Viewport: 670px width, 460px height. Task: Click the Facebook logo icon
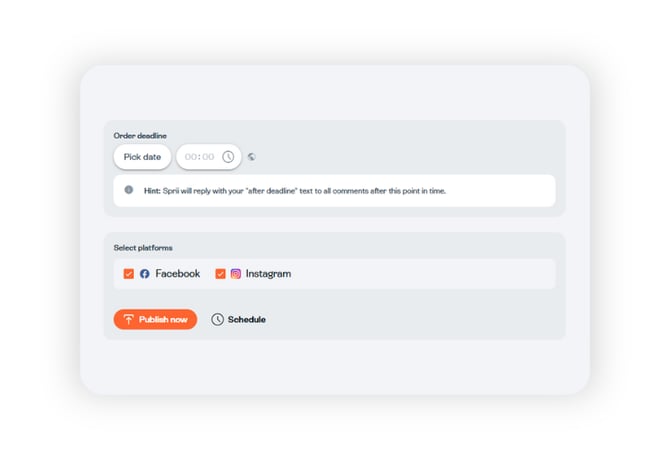(x=145, y=274)
